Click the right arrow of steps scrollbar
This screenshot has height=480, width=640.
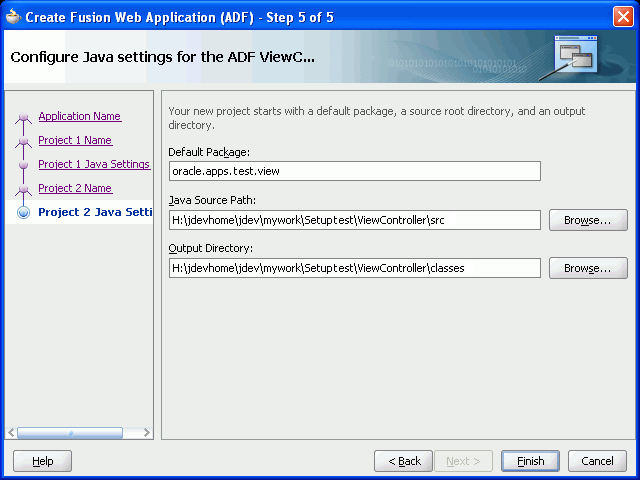click(147, 433)
